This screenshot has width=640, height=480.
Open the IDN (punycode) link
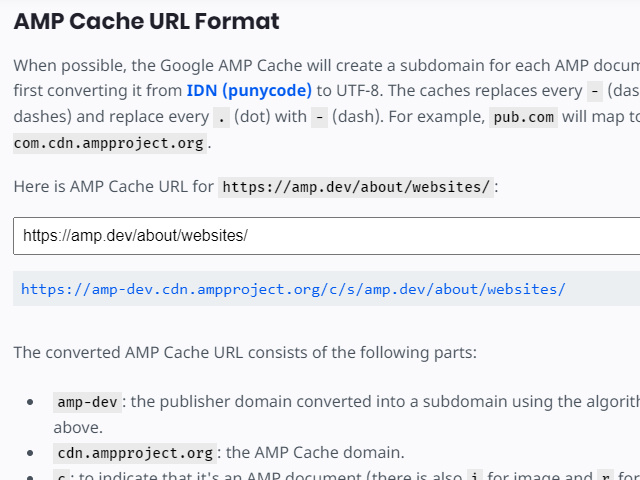coord(249,91)
